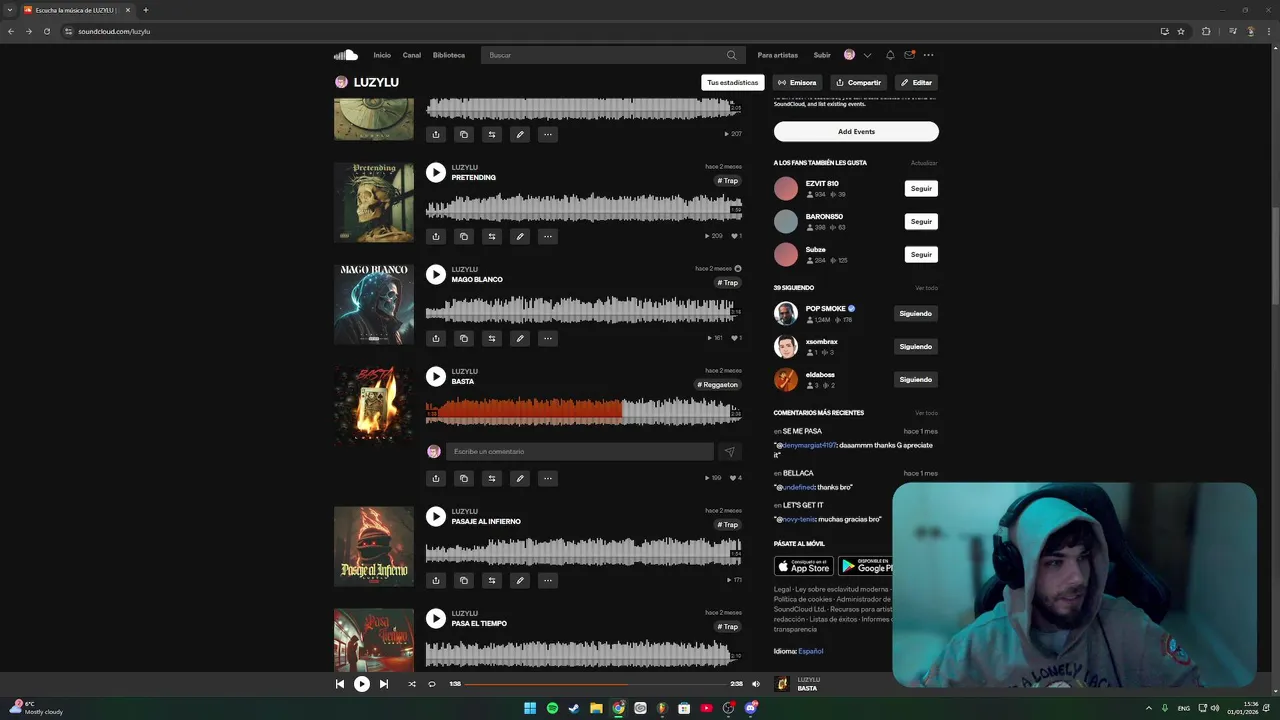Open more options for PRETENDING

548,236
